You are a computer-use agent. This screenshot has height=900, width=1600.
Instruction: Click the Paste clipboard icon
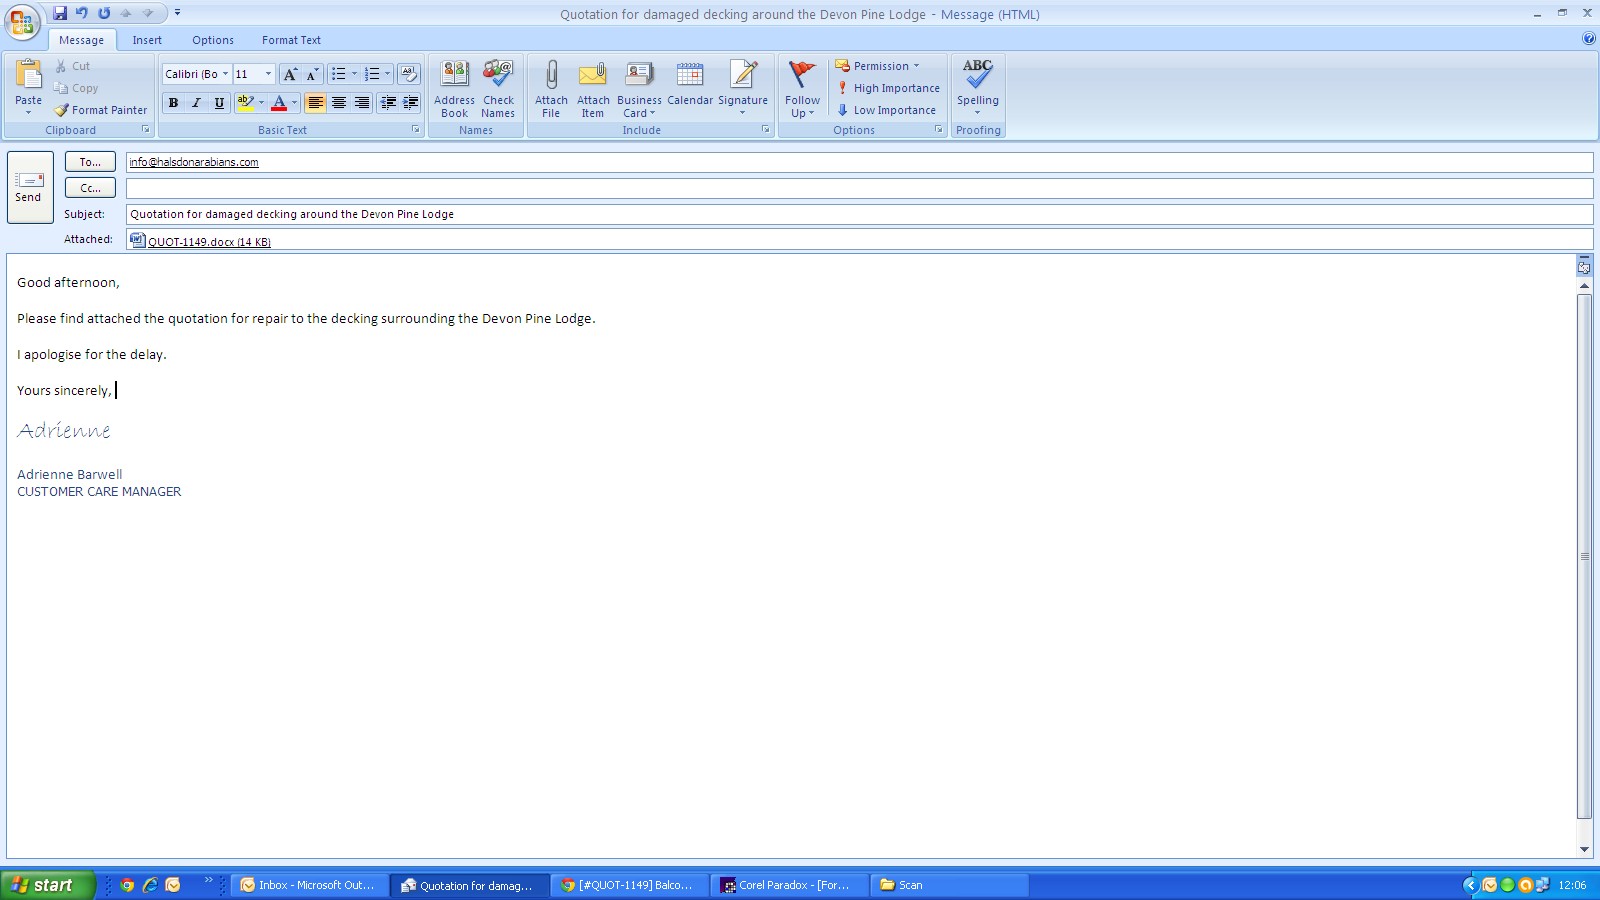pyautogui.click(x=29, y=76)
